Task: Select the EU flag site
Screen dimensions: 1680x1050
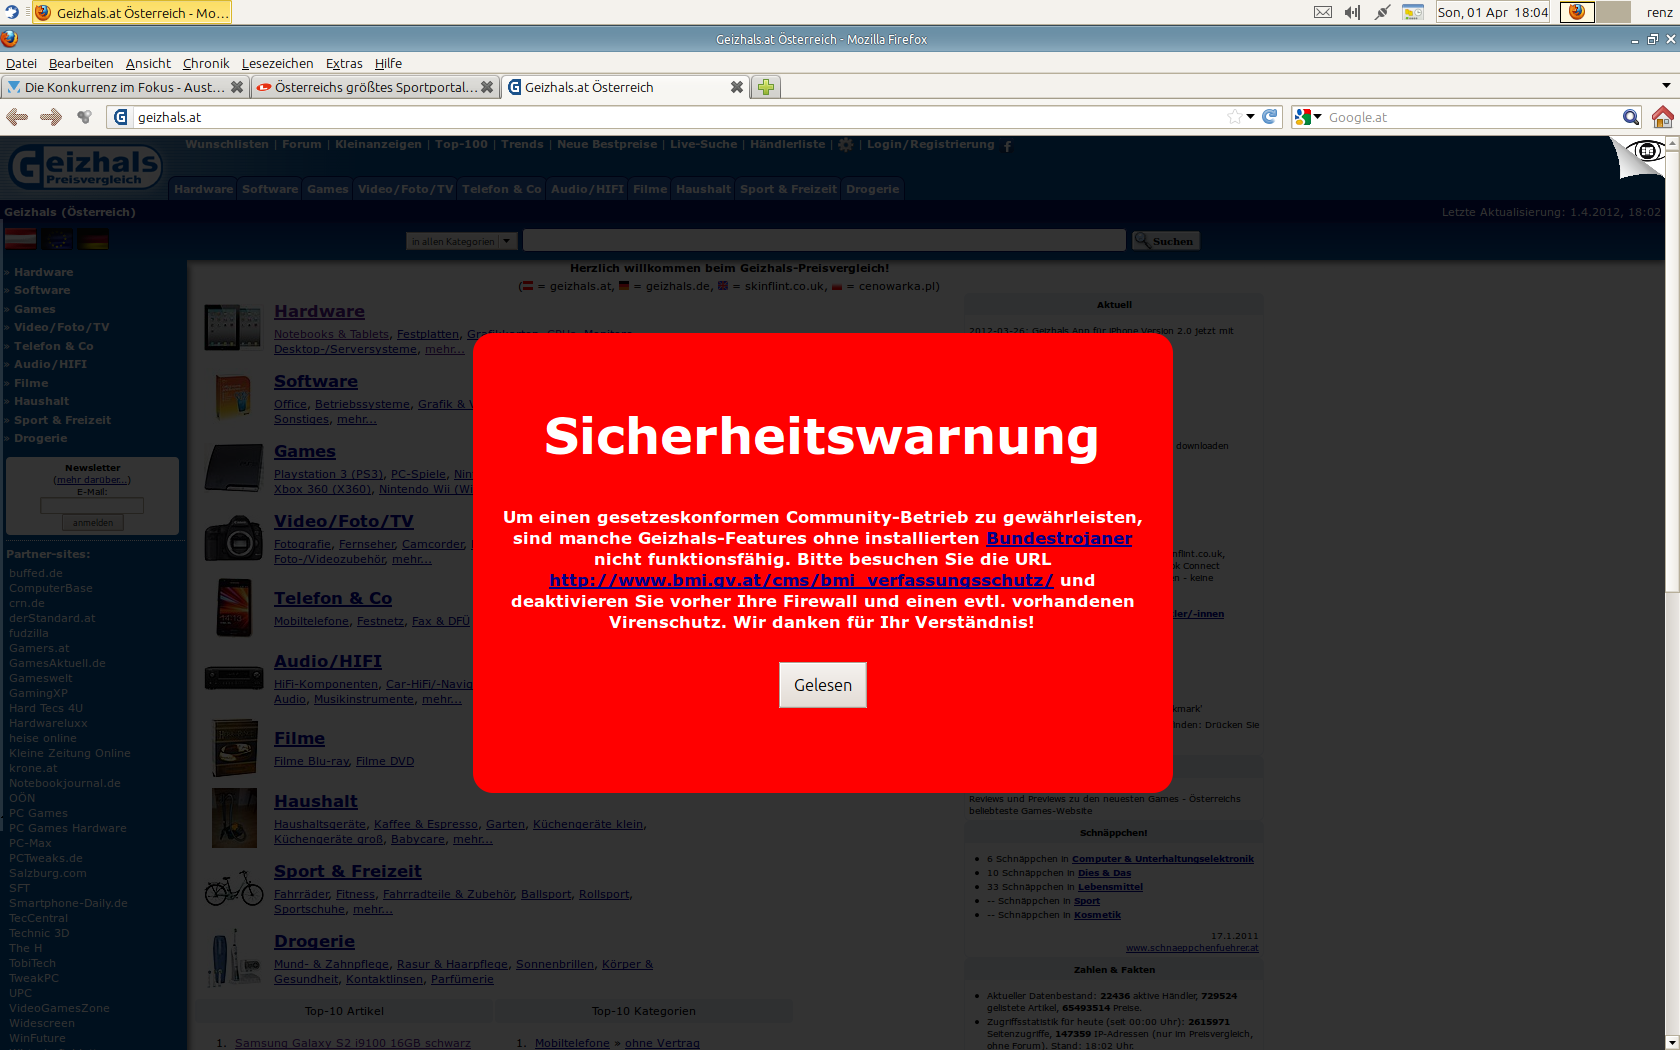Action: click(x=57, y=239)
